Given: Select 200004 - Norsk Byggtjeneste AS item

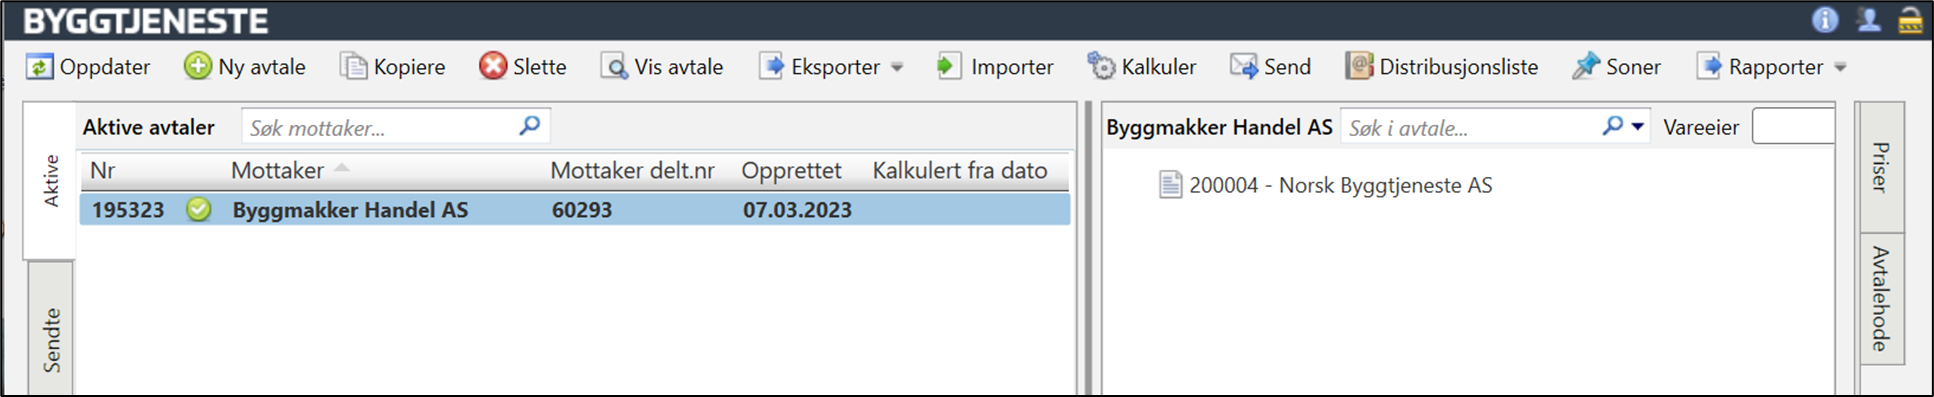Looking at the screenshot, I should pyautogui.click(x=1325, y=185).
